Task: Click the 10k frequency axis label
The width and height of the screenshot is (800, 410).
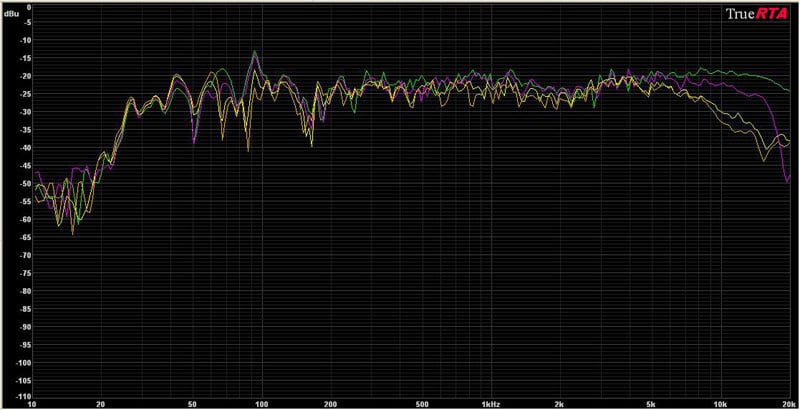Action: click(x=718, y=404)
